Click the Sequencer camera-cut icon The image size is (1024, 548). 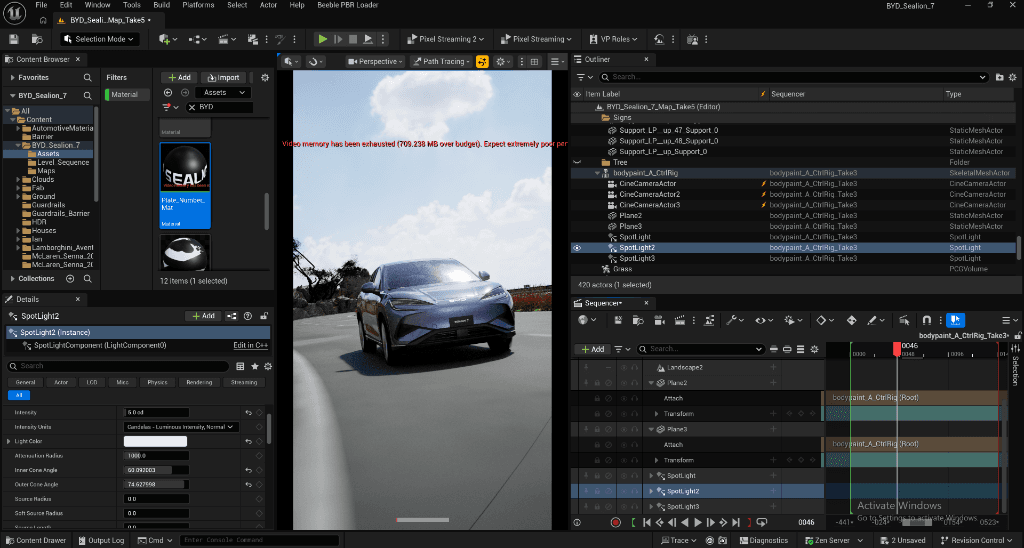659,320
